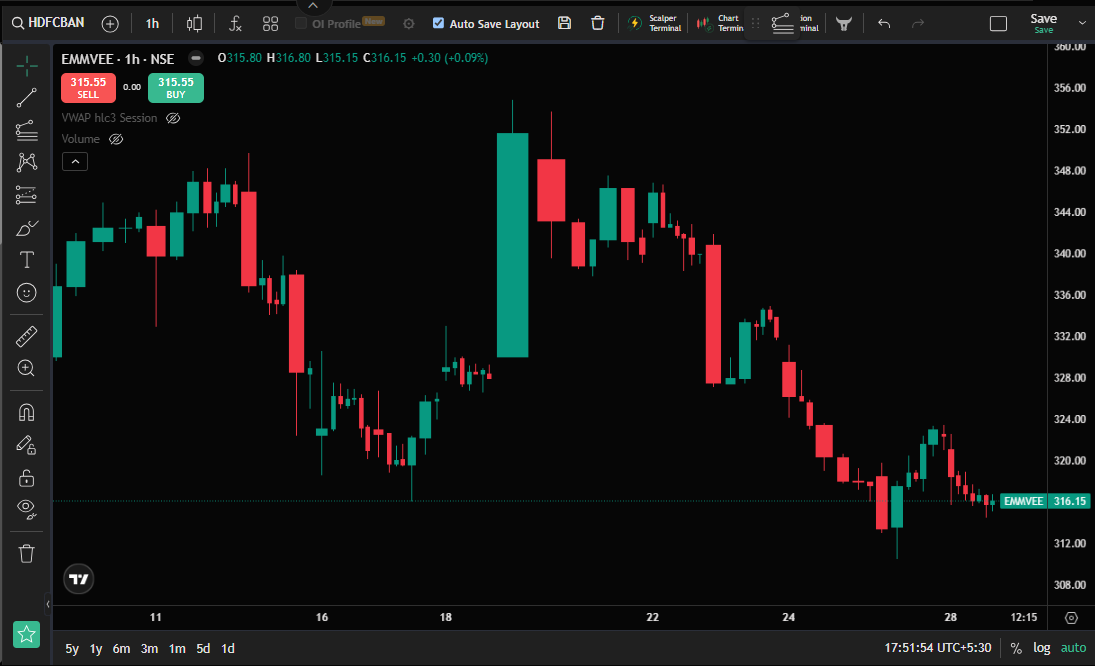Open time axis gear settings icon

(1071, 618)
